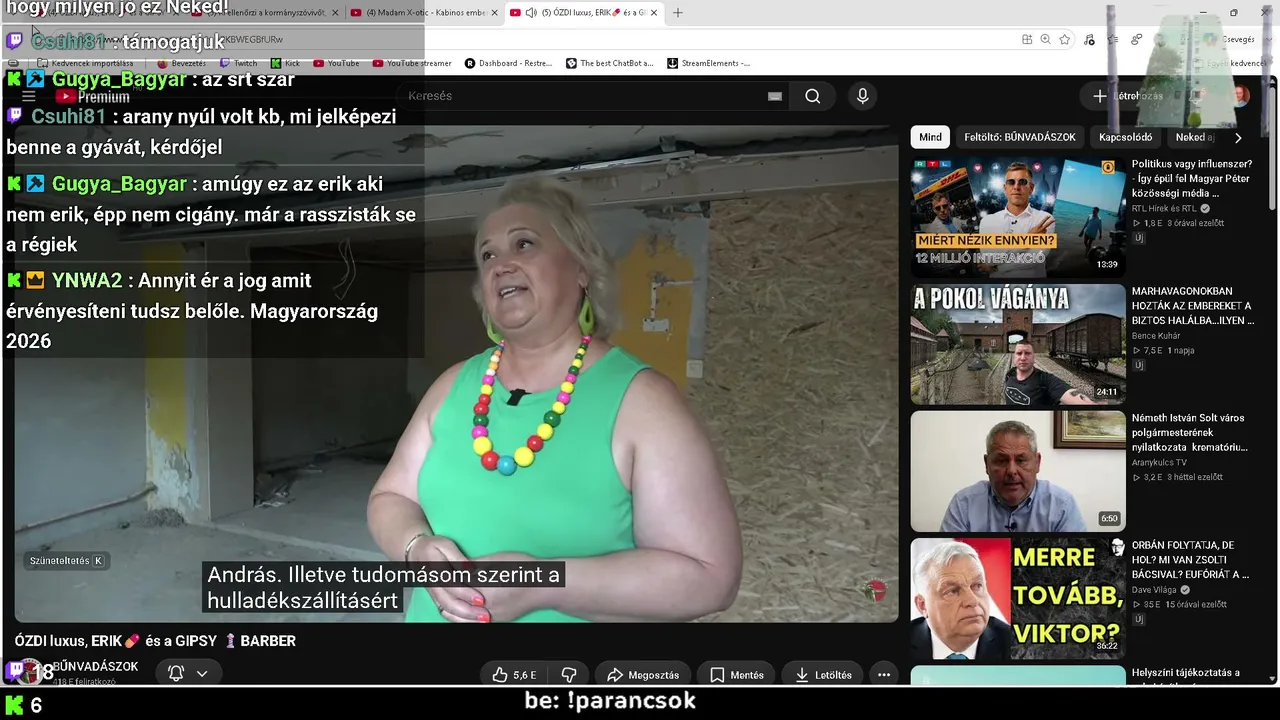Open The best ChatBot bookmark
The width and height of the screenshot is (1280, 720).
pos(610,63)
